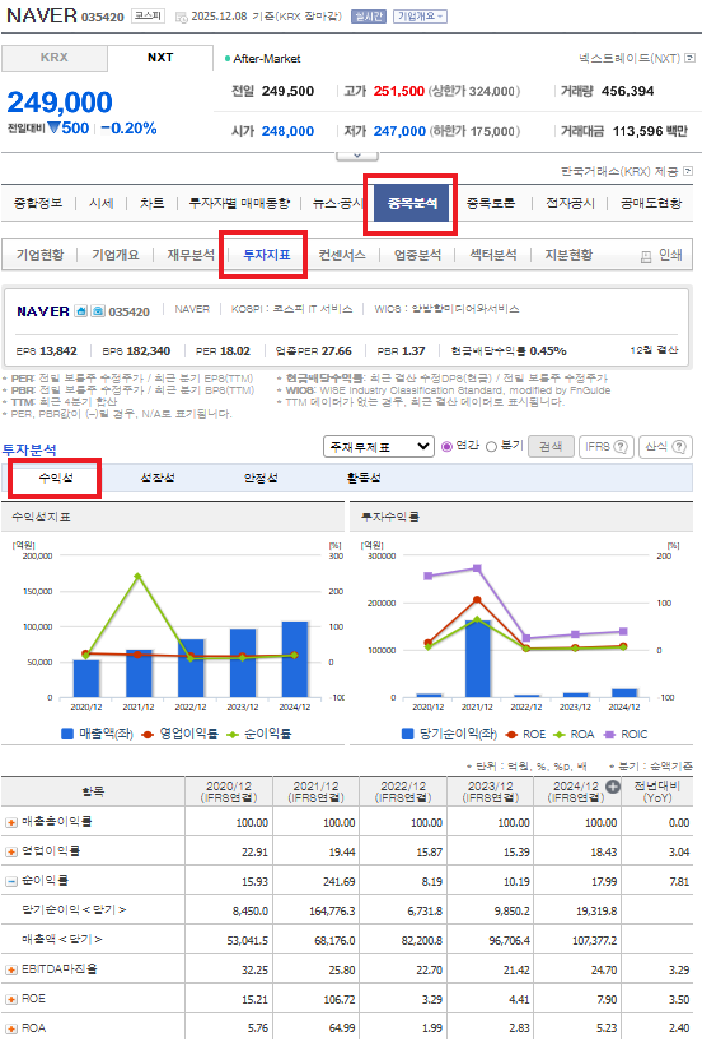Select the 연간 radio button

coord(447,446)
